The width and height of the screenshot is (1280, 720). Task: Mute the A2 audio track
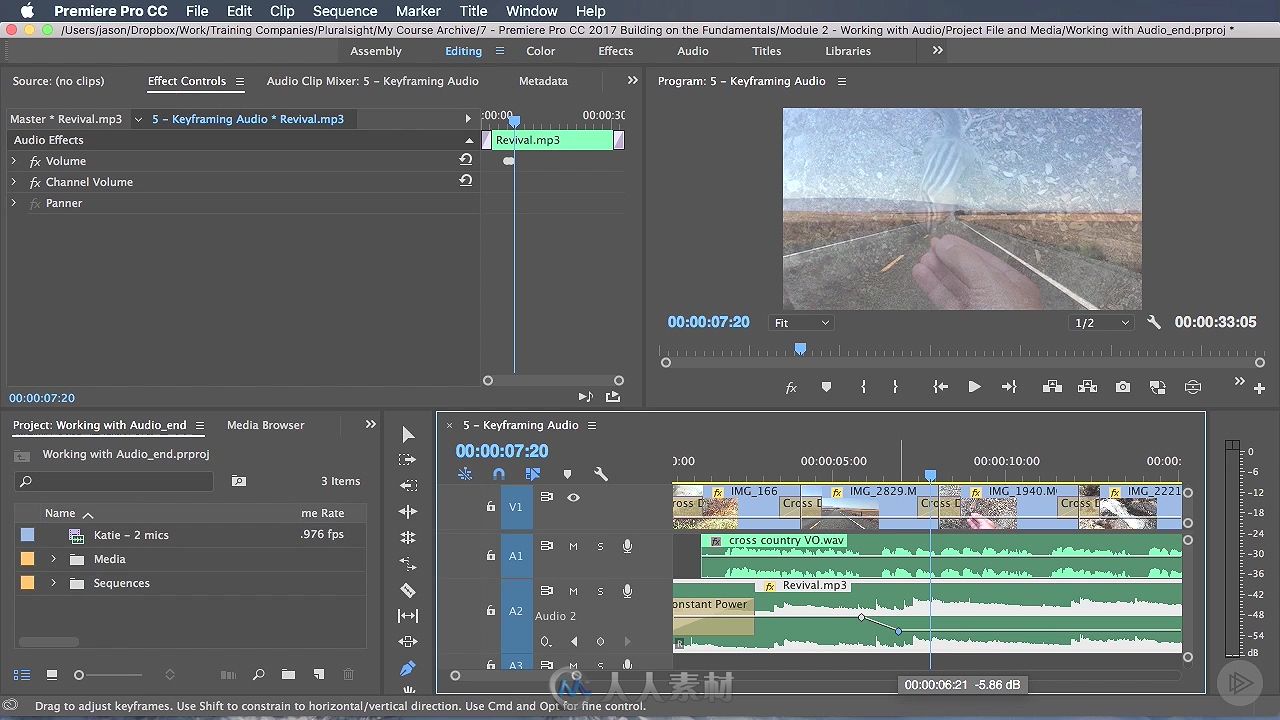coord(573,591)
